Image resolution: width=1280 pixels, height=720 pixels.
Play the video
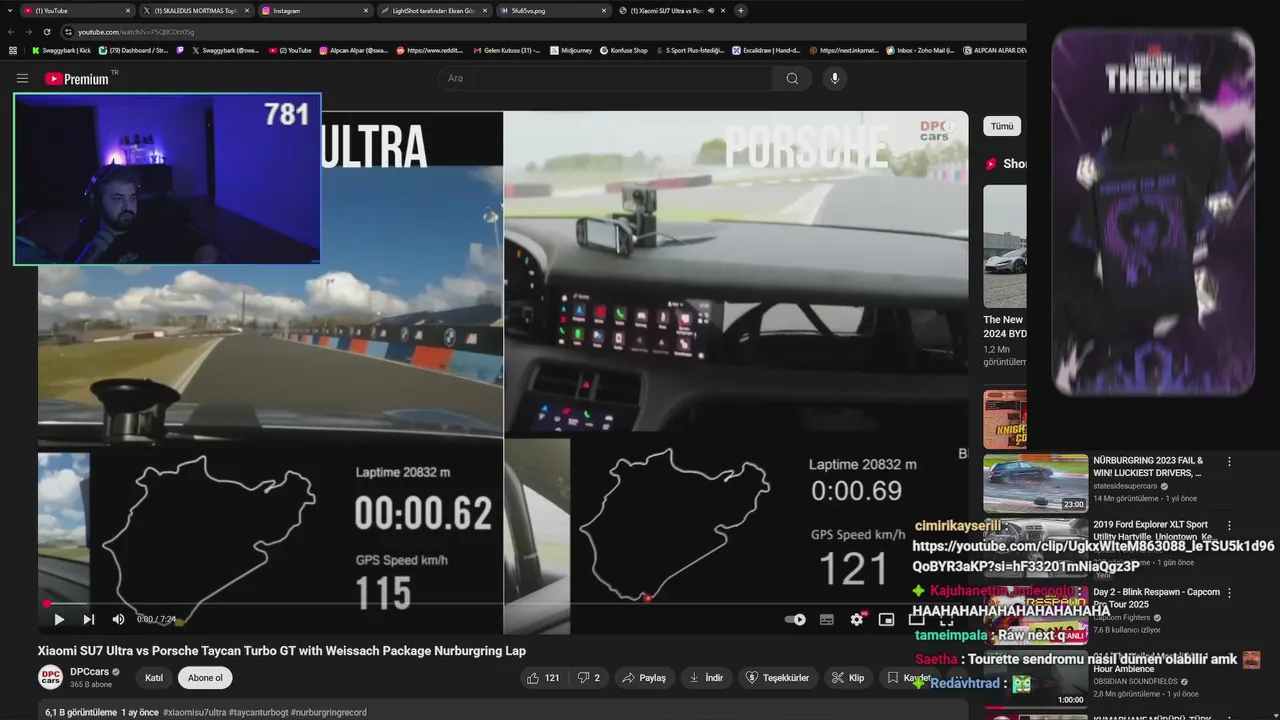[59, 619]
